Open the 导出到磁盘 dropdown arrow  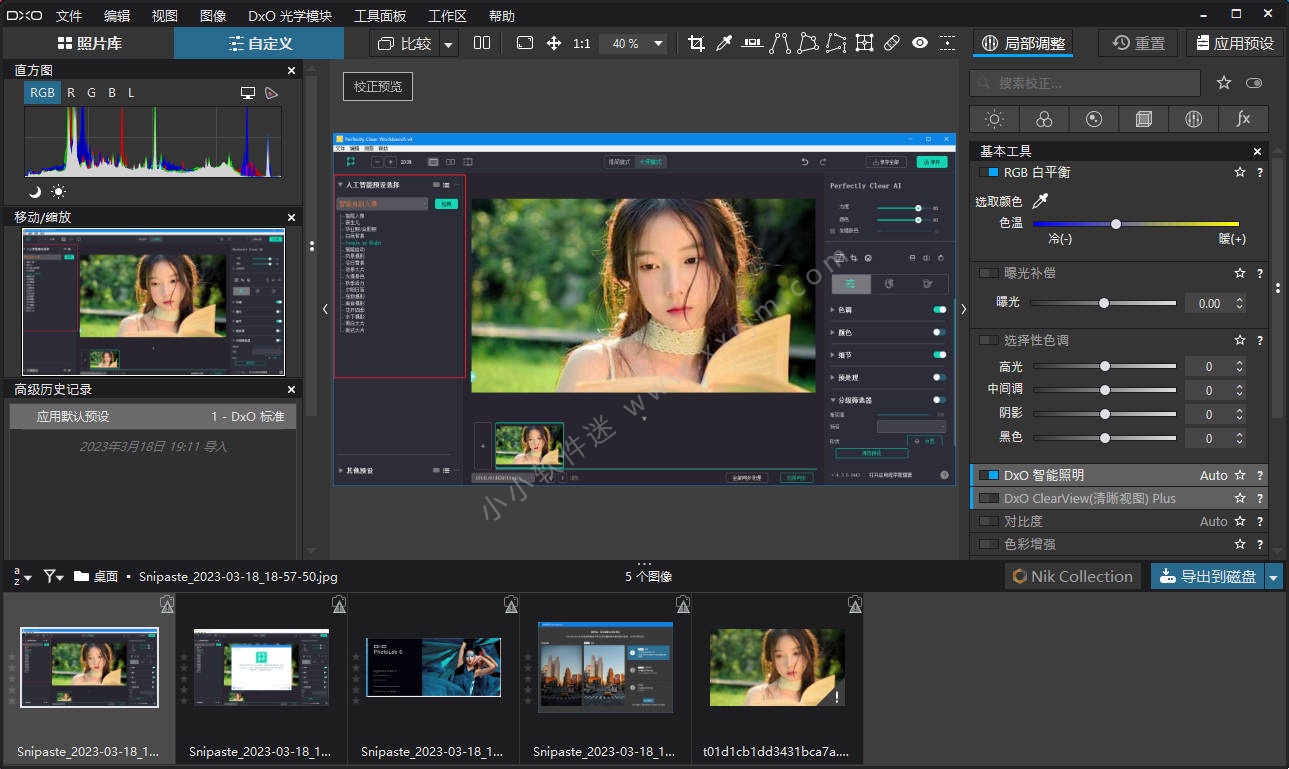click(x=1273, y=576)
